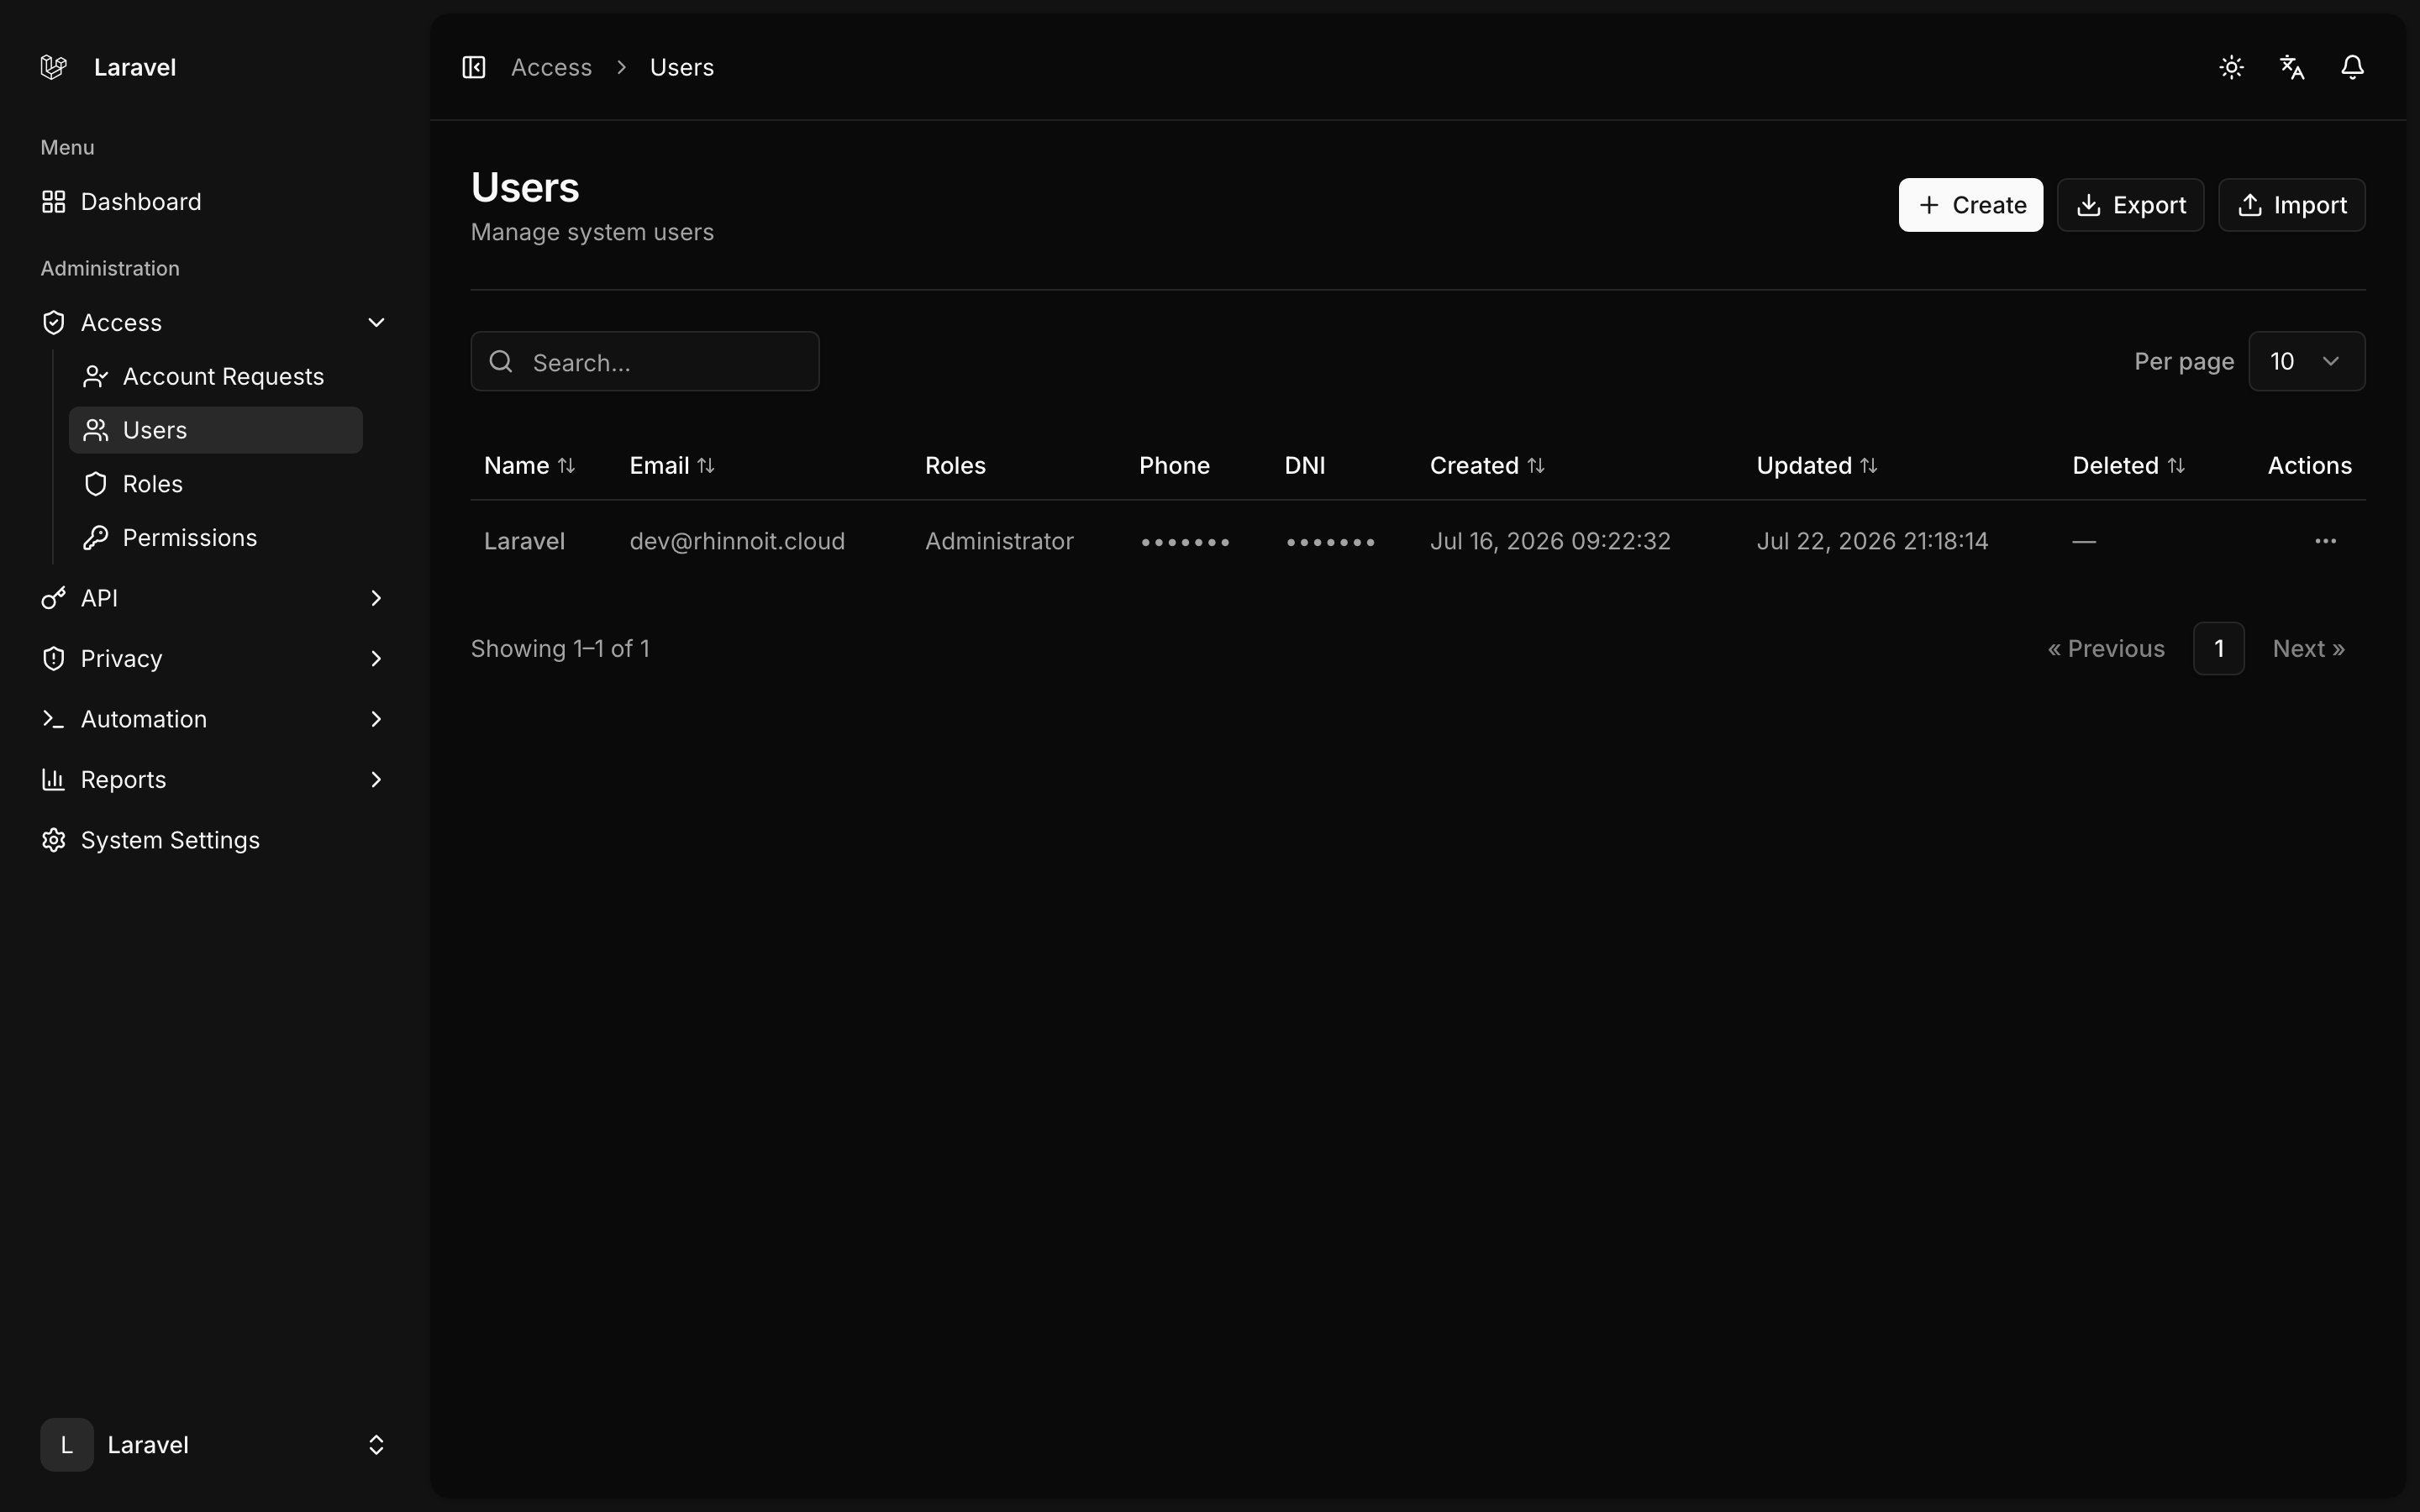Click the Dashboard grid icon
Image resolution: width=2420 pixels, height=1512 pixels.
(x=54, y=202)
